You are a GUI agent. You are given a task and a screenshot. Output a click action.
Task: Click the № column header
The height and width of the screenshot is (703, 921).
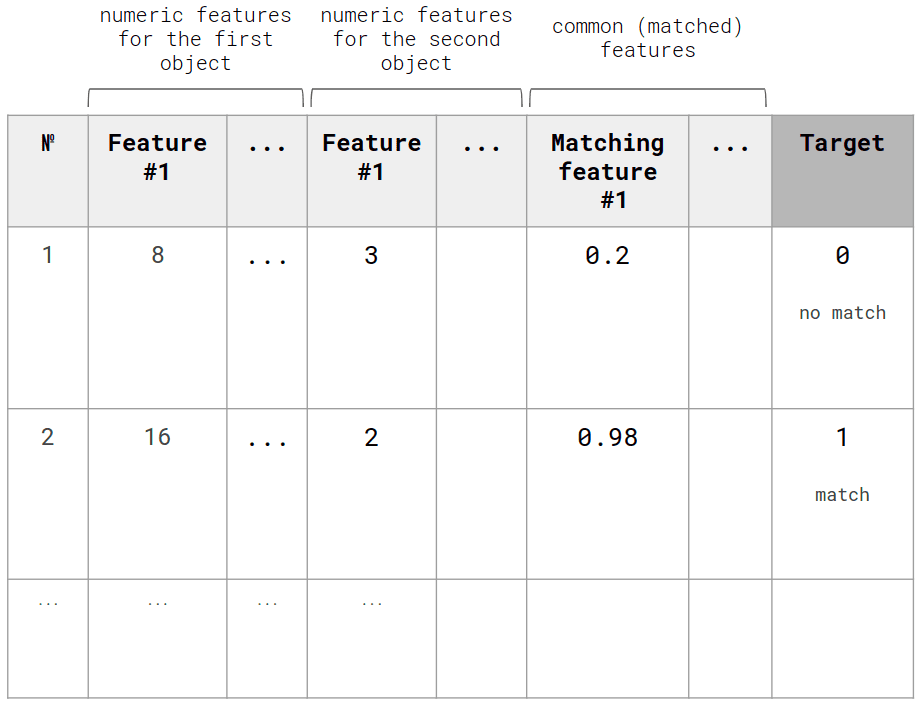pos(48,144)
